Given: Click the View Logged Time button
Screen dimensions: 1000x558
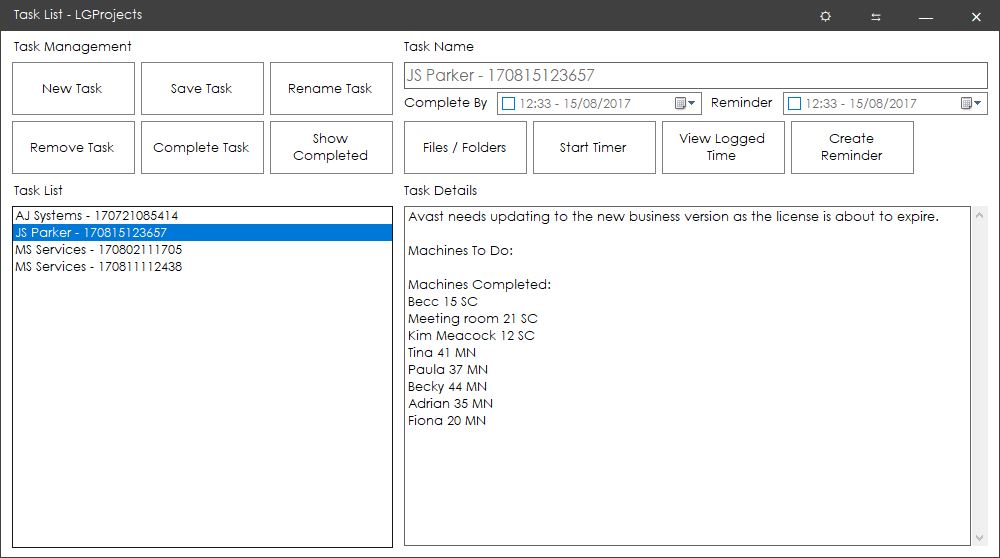Looking at the screenshot, I should coord(723,147).
